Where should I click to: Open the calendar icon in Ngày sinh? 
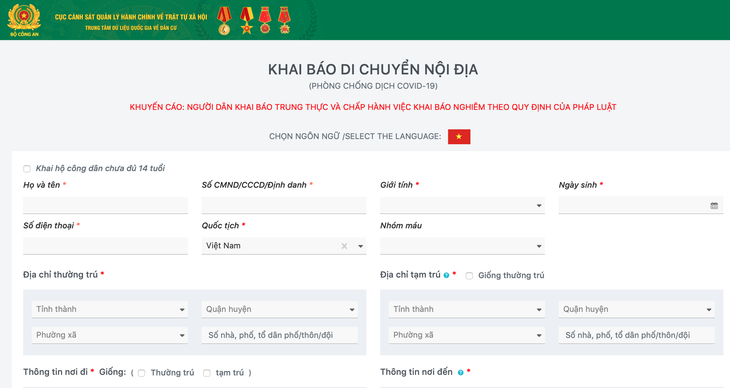[714, 205]
